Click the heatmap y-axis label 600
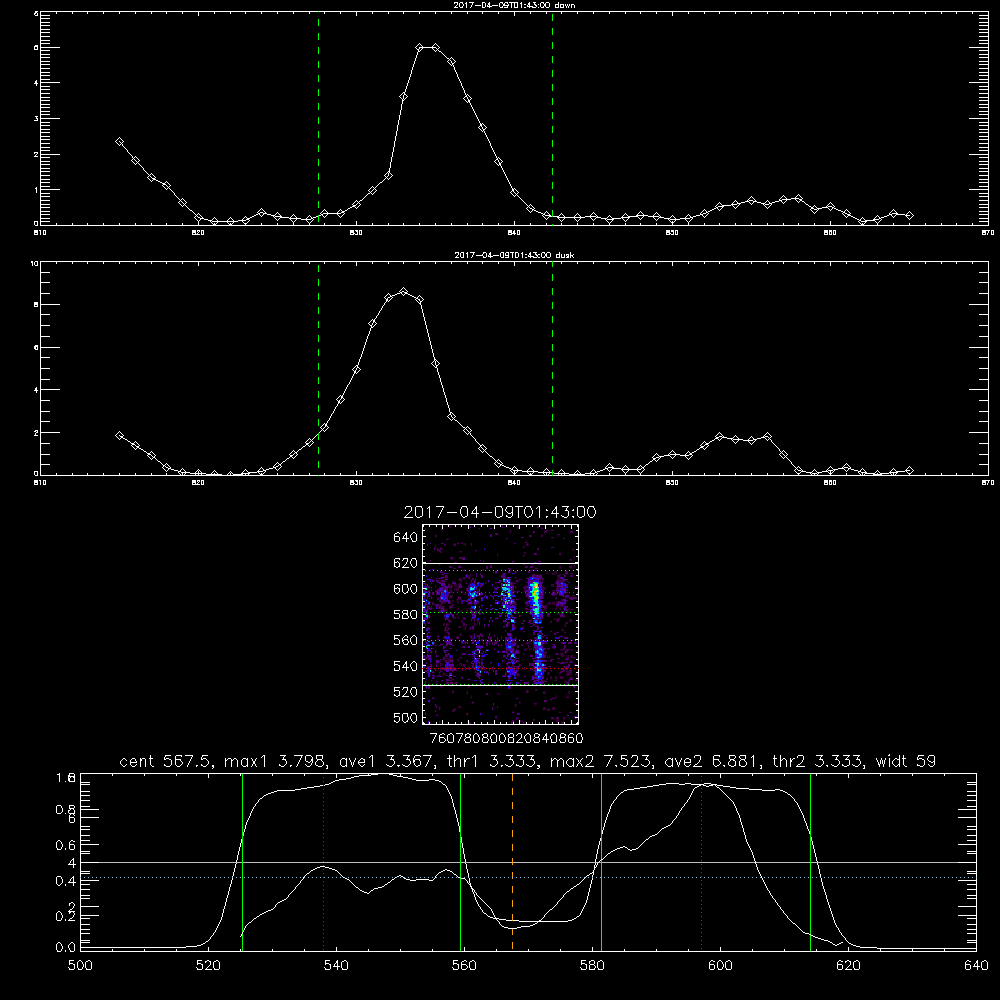 tap(406, 589)
